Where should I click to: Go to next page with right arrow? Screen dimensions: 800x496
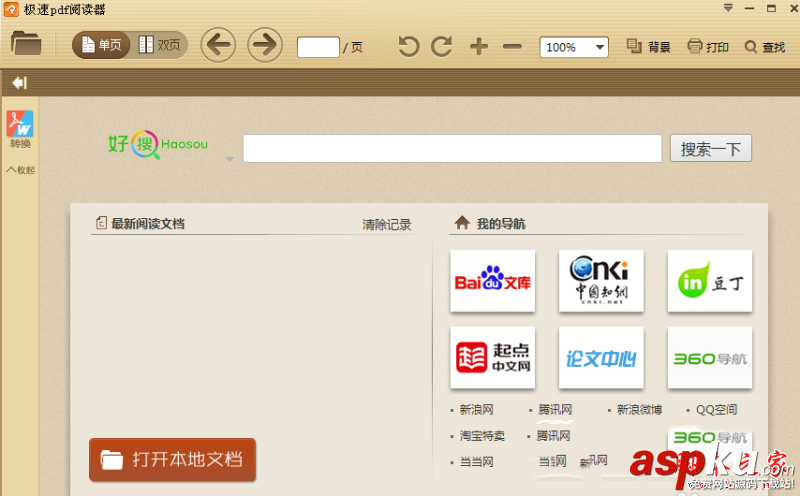tap(265, 45)
